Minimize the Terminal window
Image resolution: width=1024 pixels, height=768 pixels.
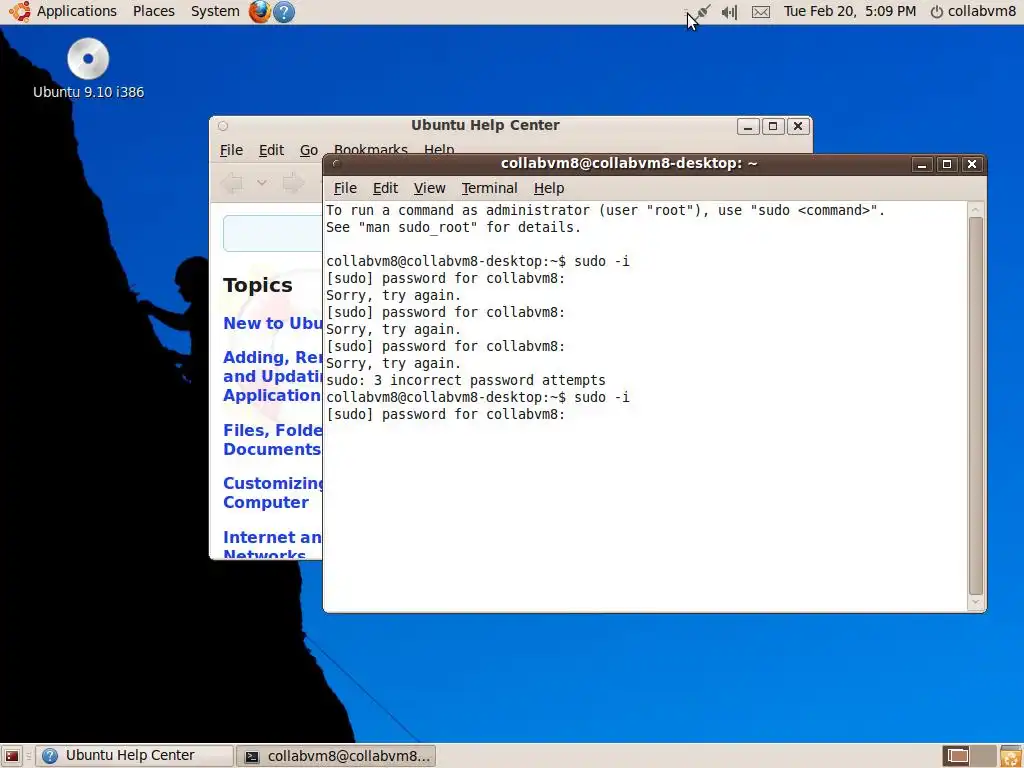coord(921,164)
